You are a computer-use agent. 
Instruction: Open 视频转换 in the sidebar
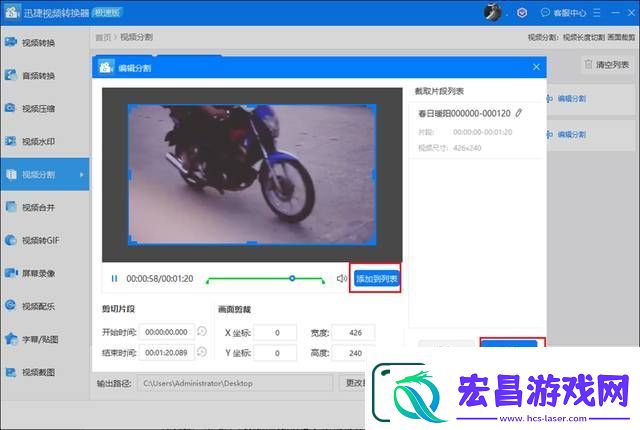[38, 43]
